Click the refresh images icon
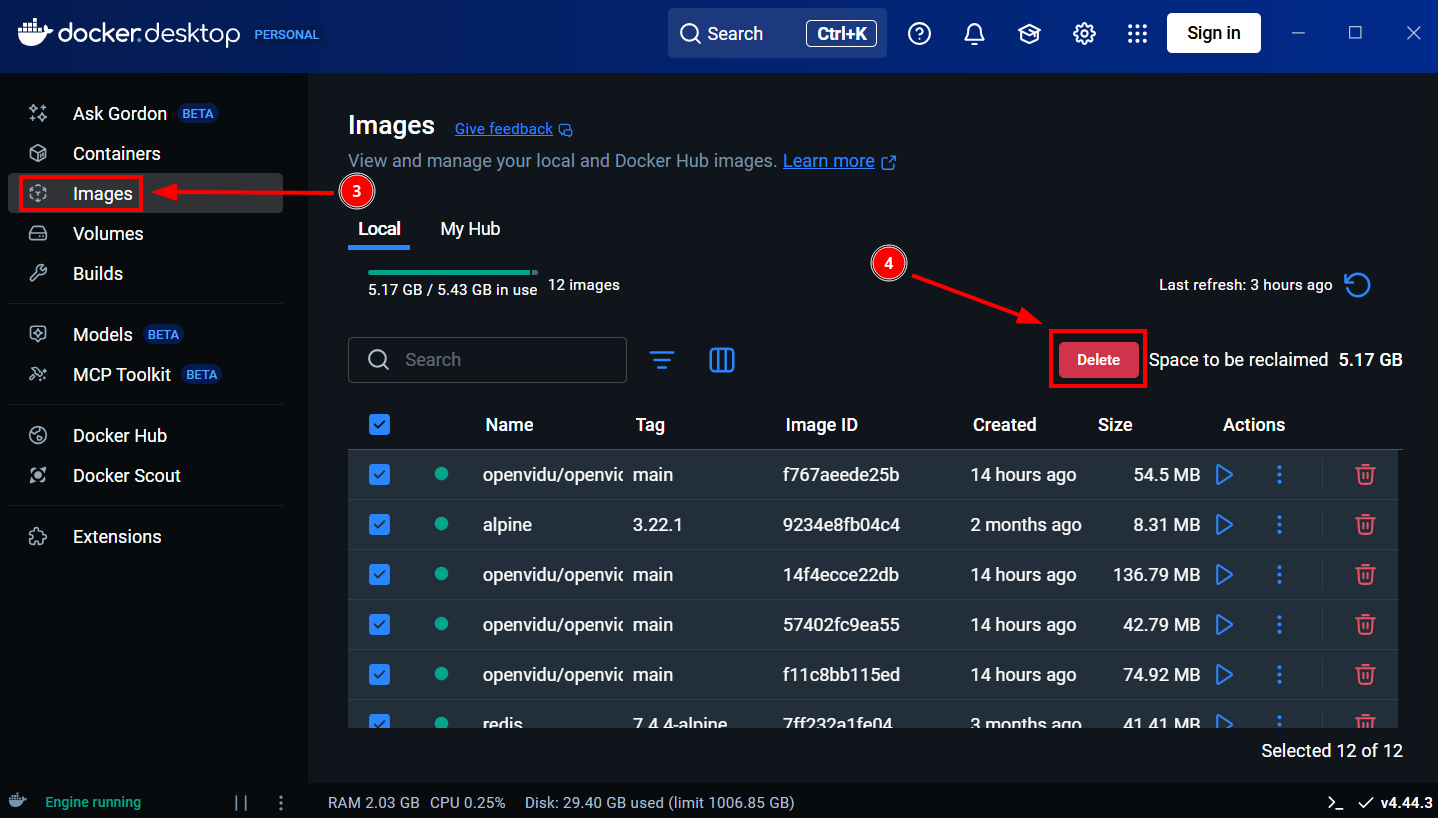Viewport: 1438px width, 818px height. pyautogui.click(x=1357, y=285)
